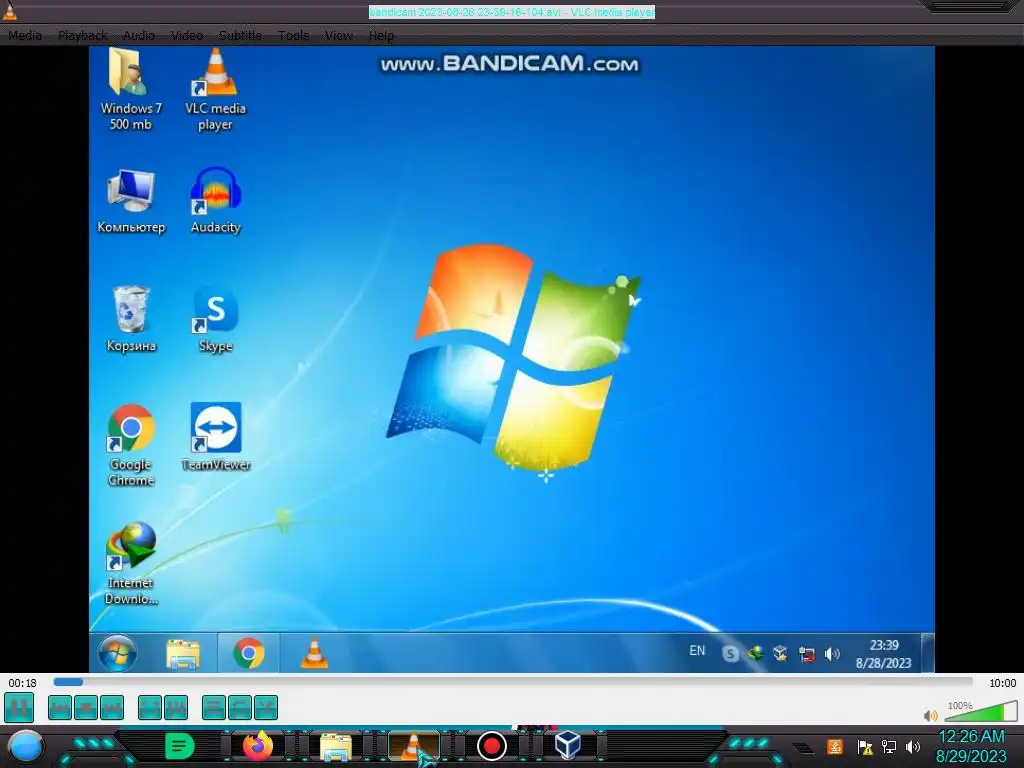Click the elapsed time 00:18 label
Screen dimensions: 1024x768
click(x=22, y=683)
